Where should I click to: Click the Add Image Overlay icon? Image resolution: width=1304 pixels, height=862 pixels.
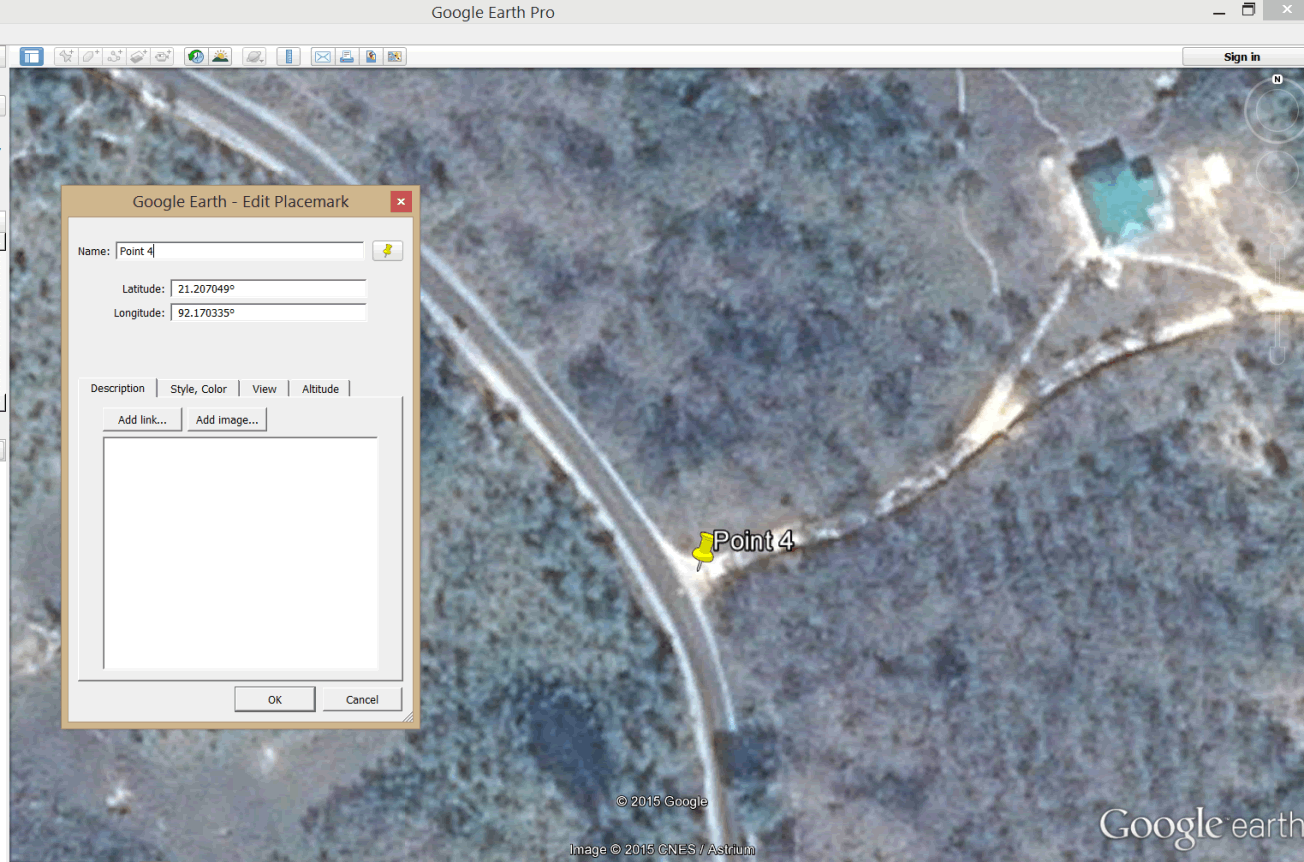pos(138,56)
